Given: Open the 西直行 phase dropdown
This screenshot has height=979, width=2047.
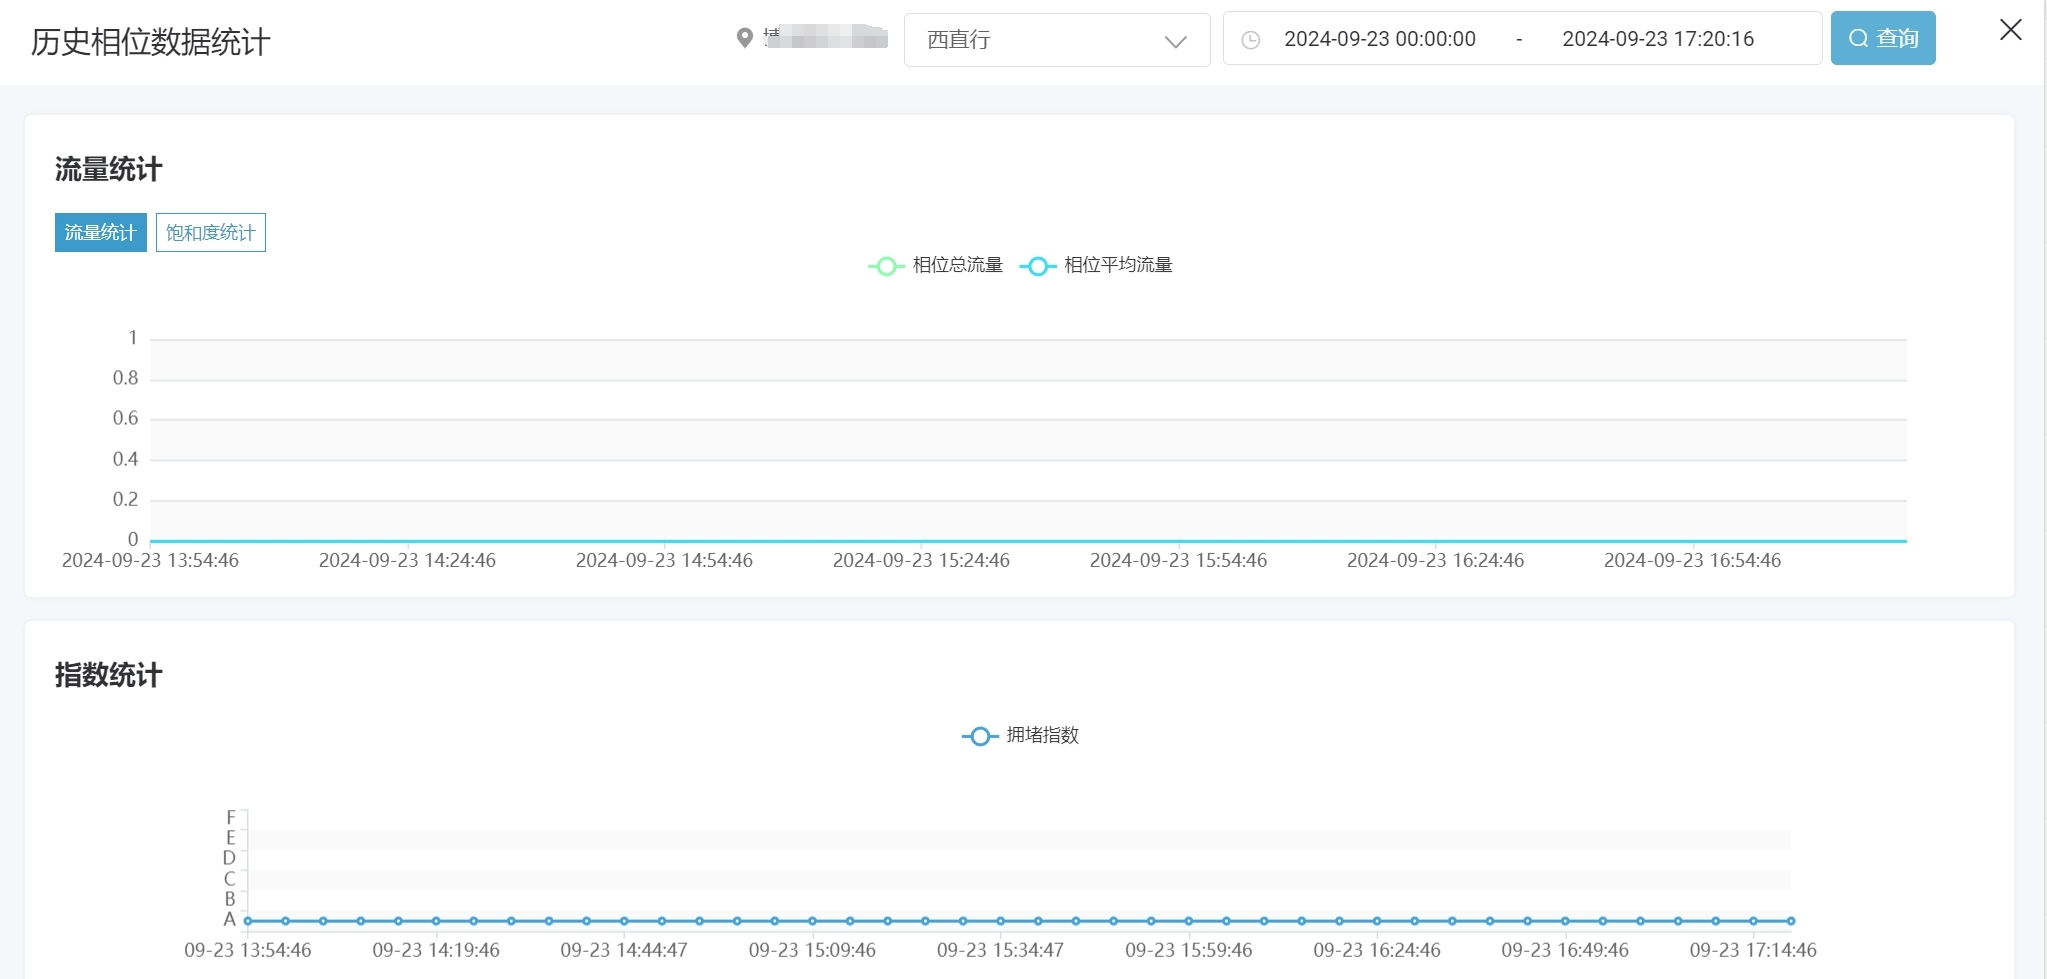Looking at the screenshot, I should (1040, 40).
